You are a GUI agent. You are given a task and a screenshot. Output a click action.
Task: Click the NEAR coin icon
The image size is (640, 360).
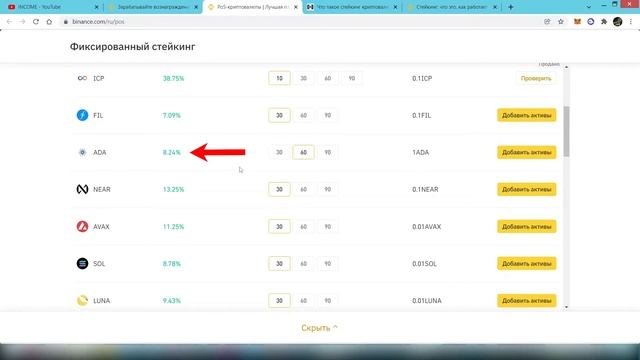(82, 189)
